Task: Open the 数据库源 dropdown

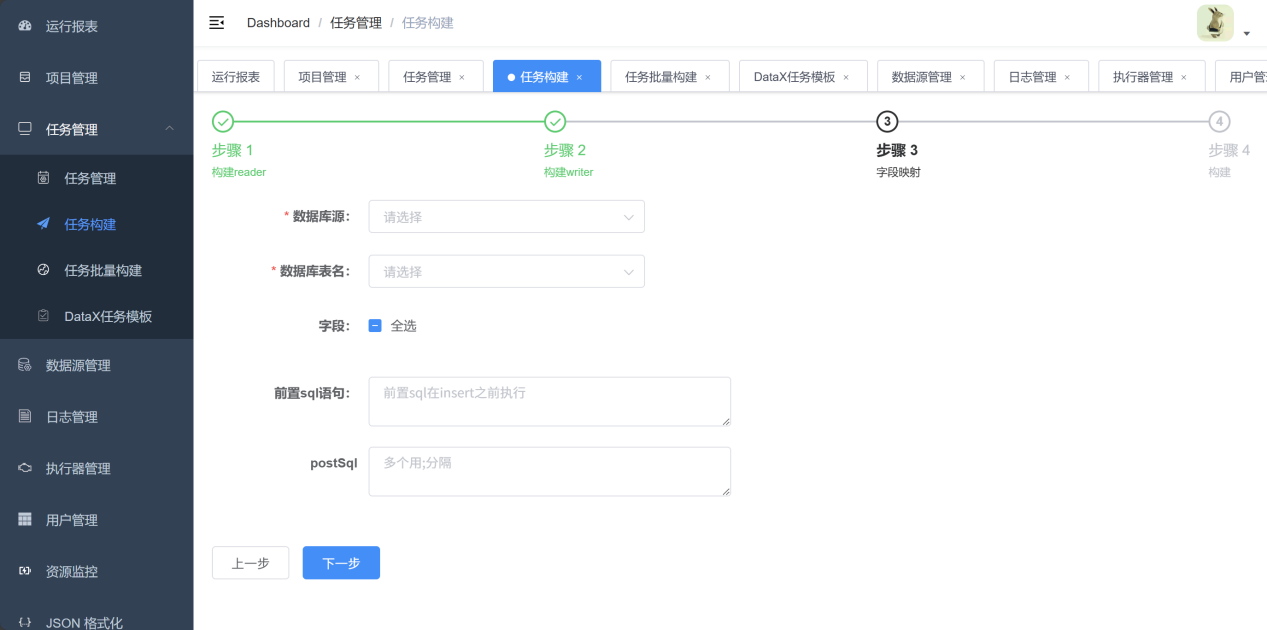Action: point(506,217)
